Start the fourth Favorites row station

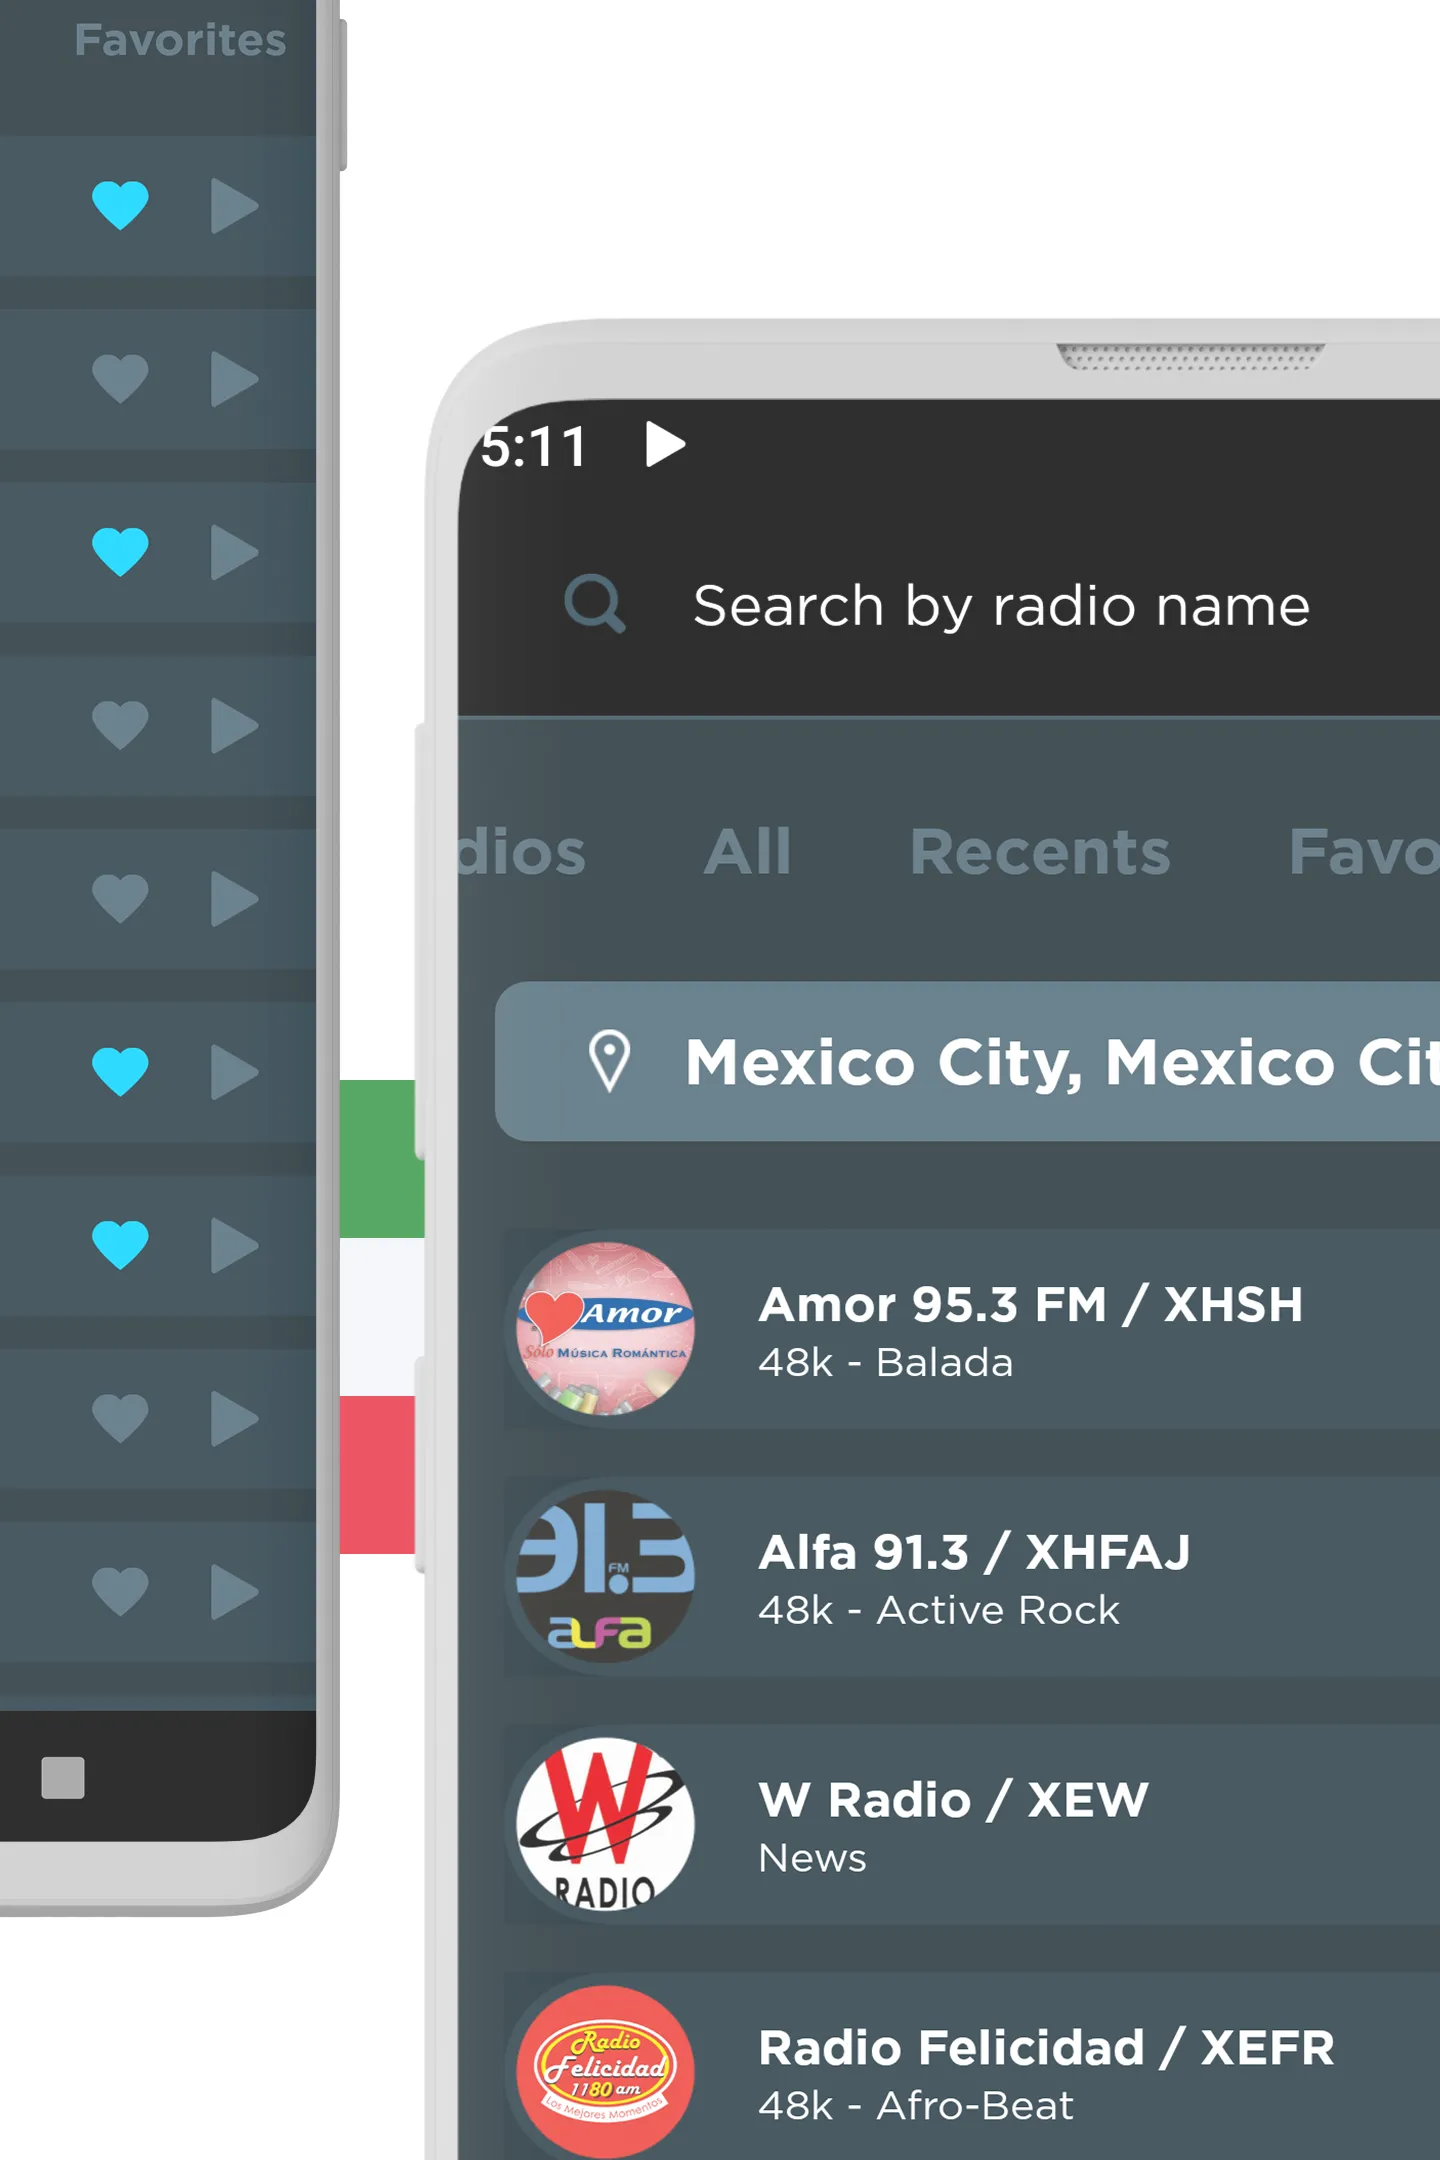235,725
